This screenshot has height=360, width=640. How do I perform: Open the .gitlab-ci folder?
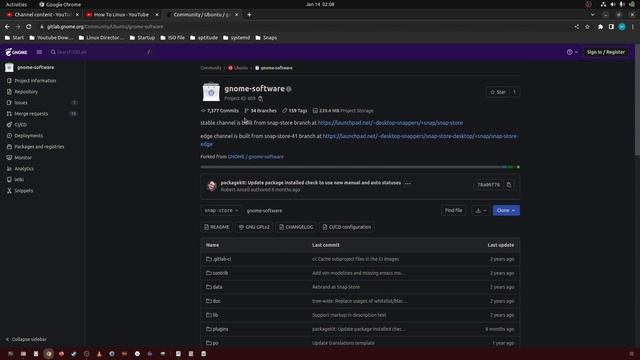click(219, 259)
